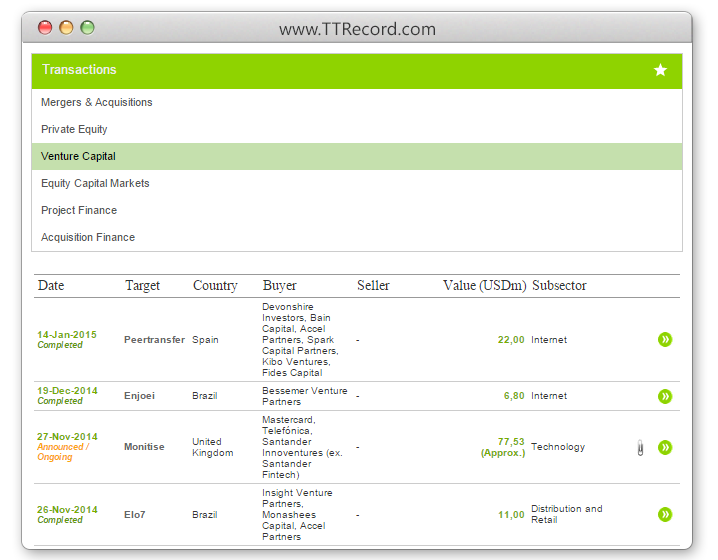Click the white star icon in Transactions header
Screen dimensions: 718x560
[660, 70]
